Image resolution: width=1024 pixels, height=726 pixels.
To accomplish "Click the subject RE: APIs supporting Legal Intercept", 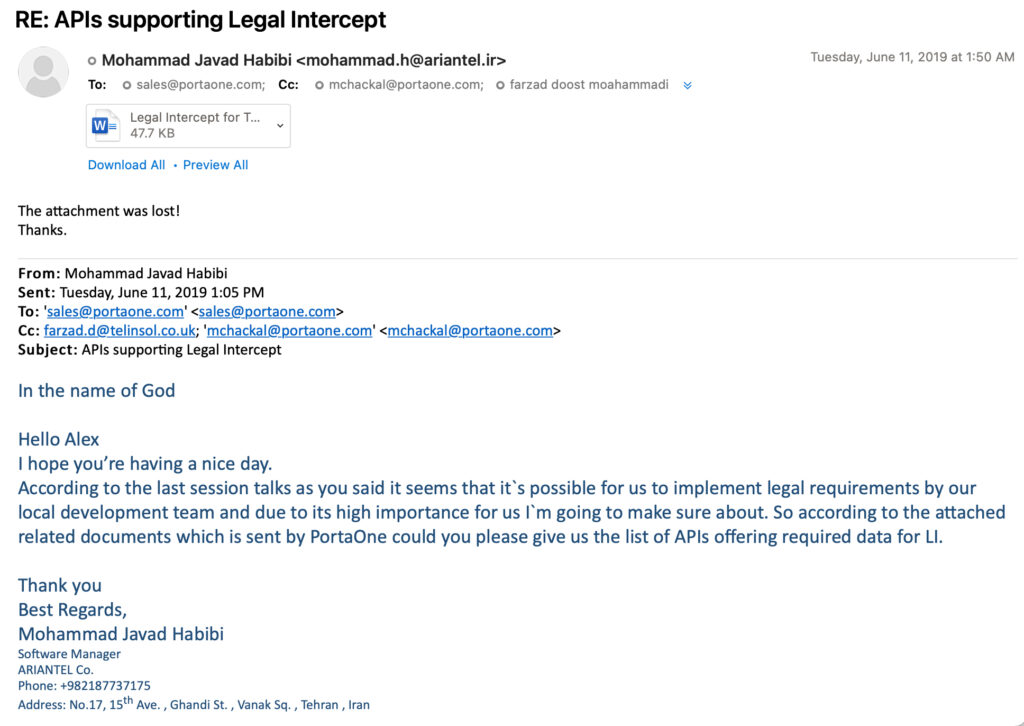I will pos(198,19).
